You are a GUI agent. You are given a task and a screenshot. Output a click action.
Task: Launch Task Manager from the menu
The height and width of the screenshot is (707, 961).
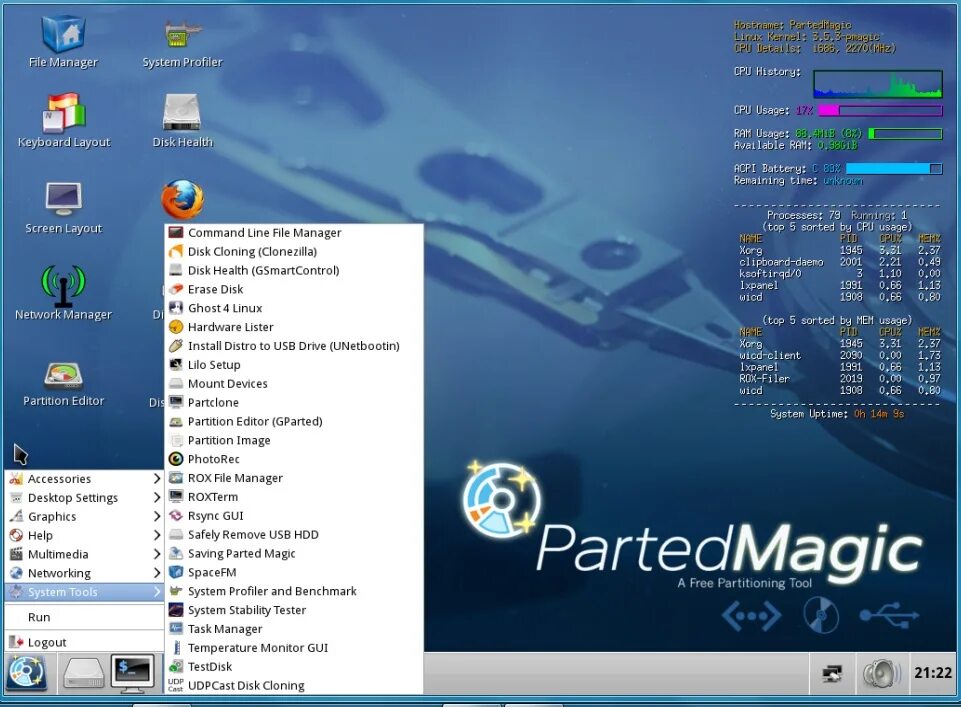(x=294, y=629)
